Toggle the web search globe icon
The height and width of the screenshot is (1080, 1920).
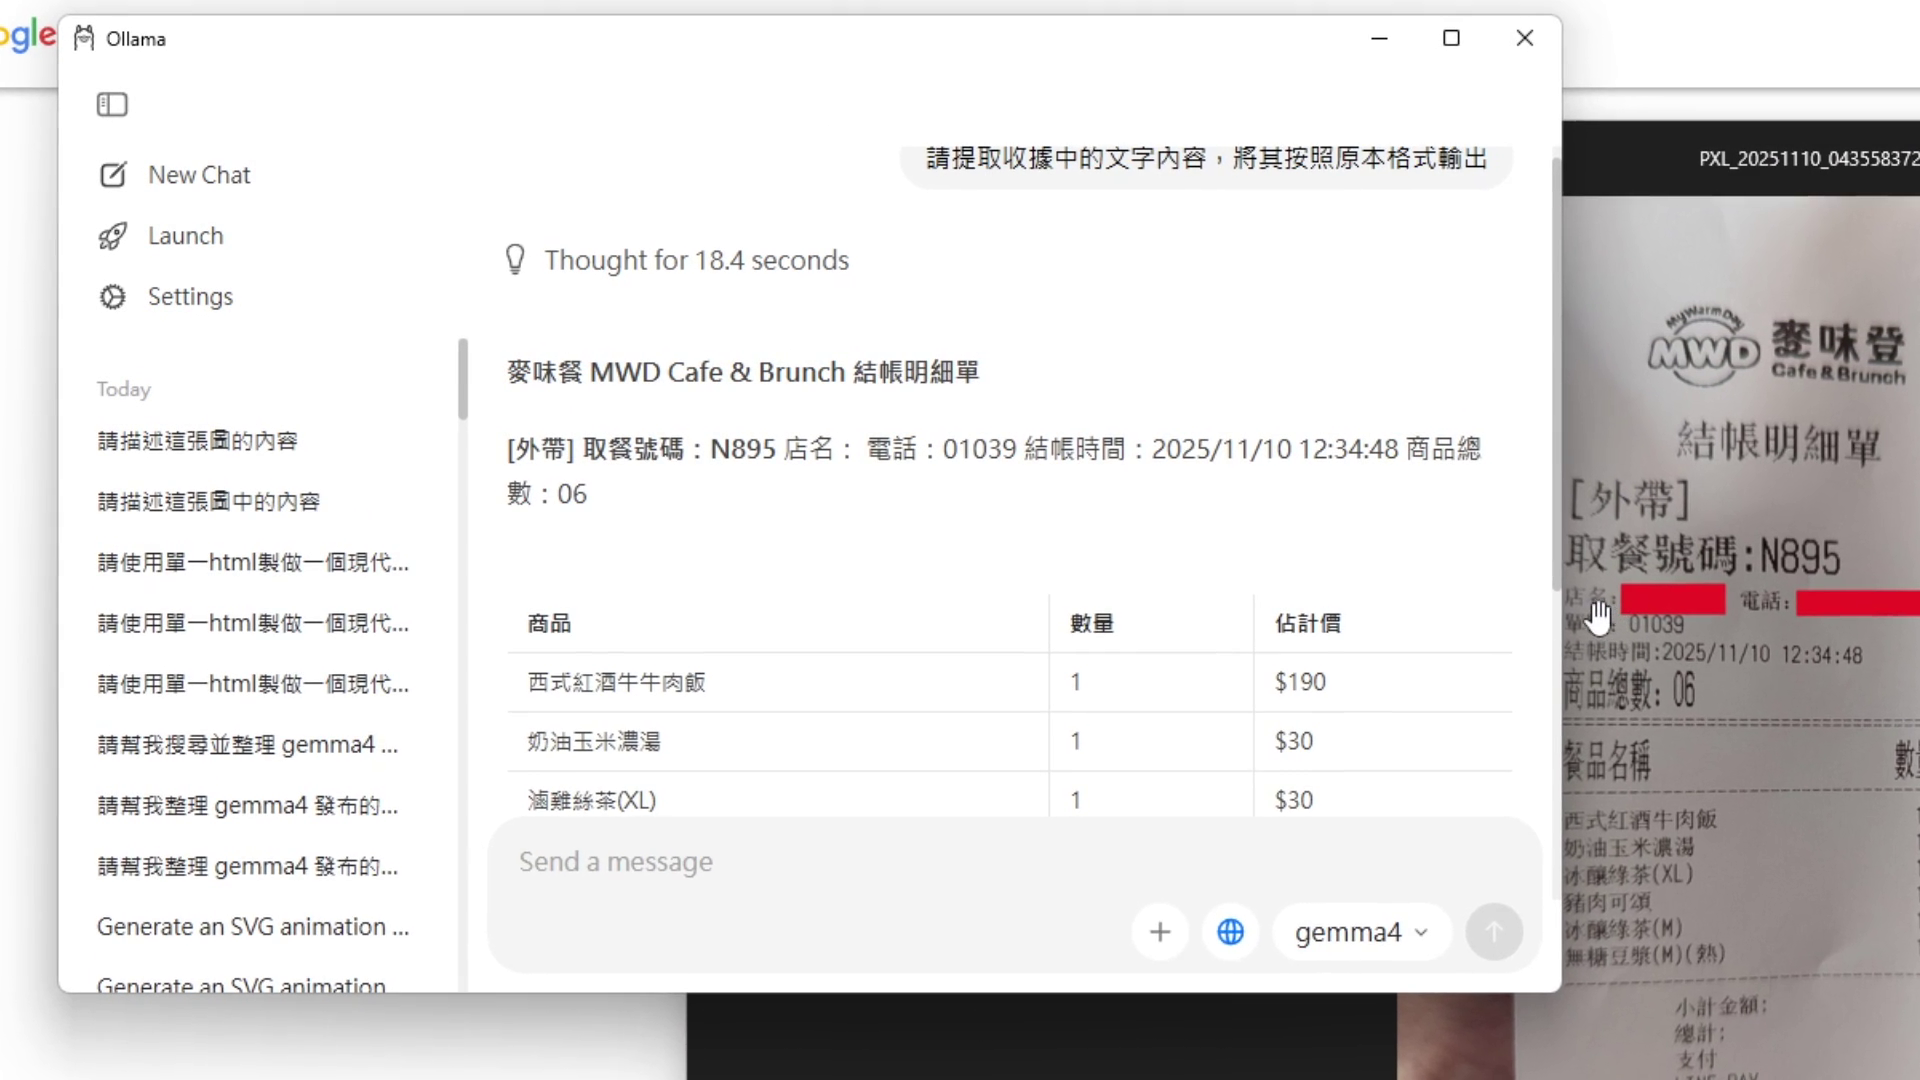pyautogui.click(x=1230, y=932)
